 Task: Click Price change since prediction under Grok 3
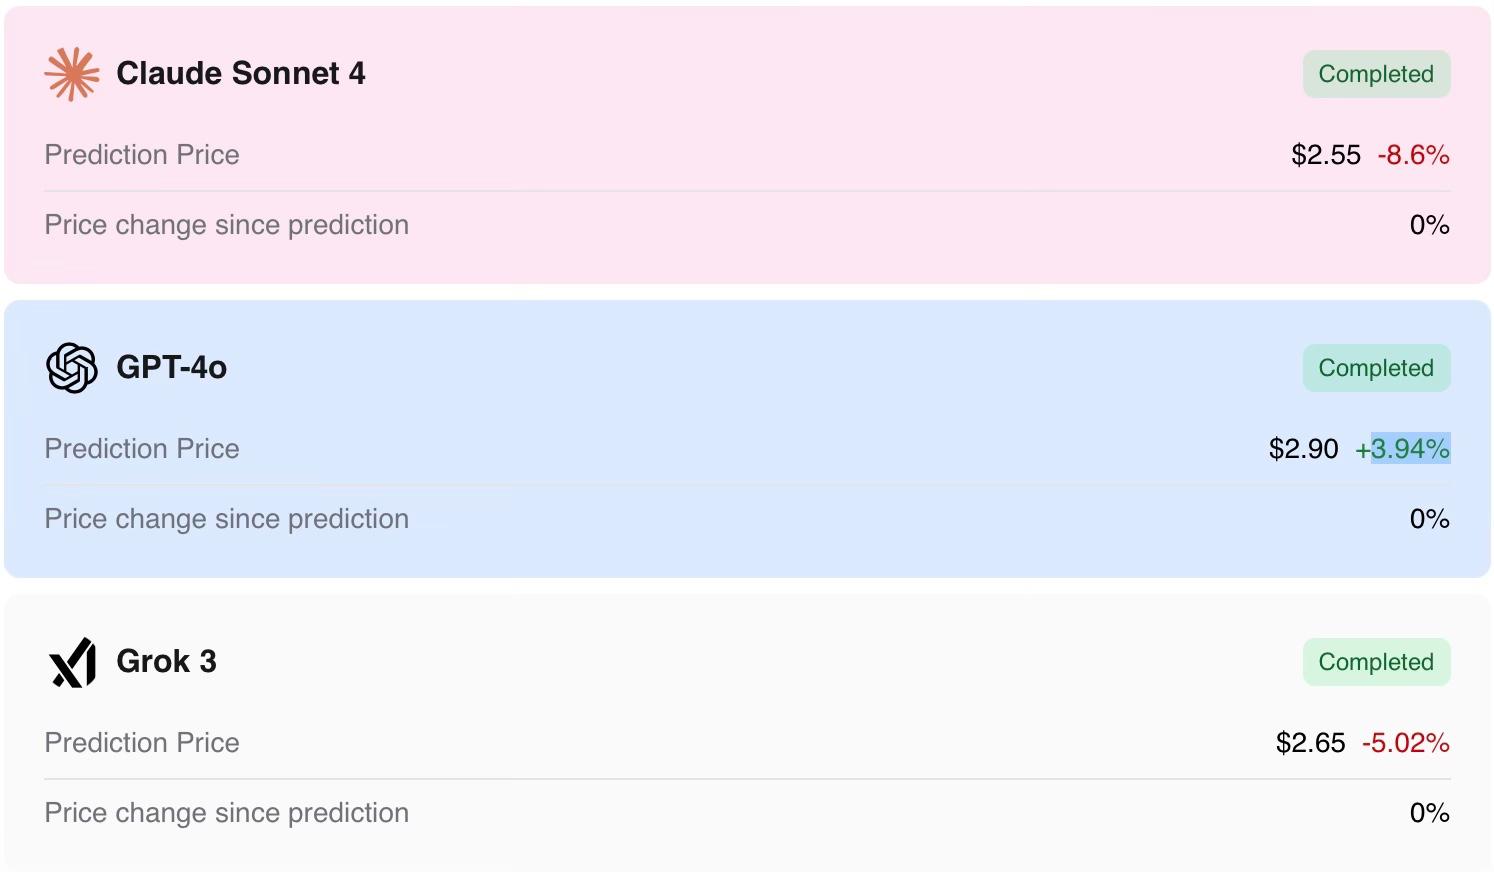(x=226, y=813)
